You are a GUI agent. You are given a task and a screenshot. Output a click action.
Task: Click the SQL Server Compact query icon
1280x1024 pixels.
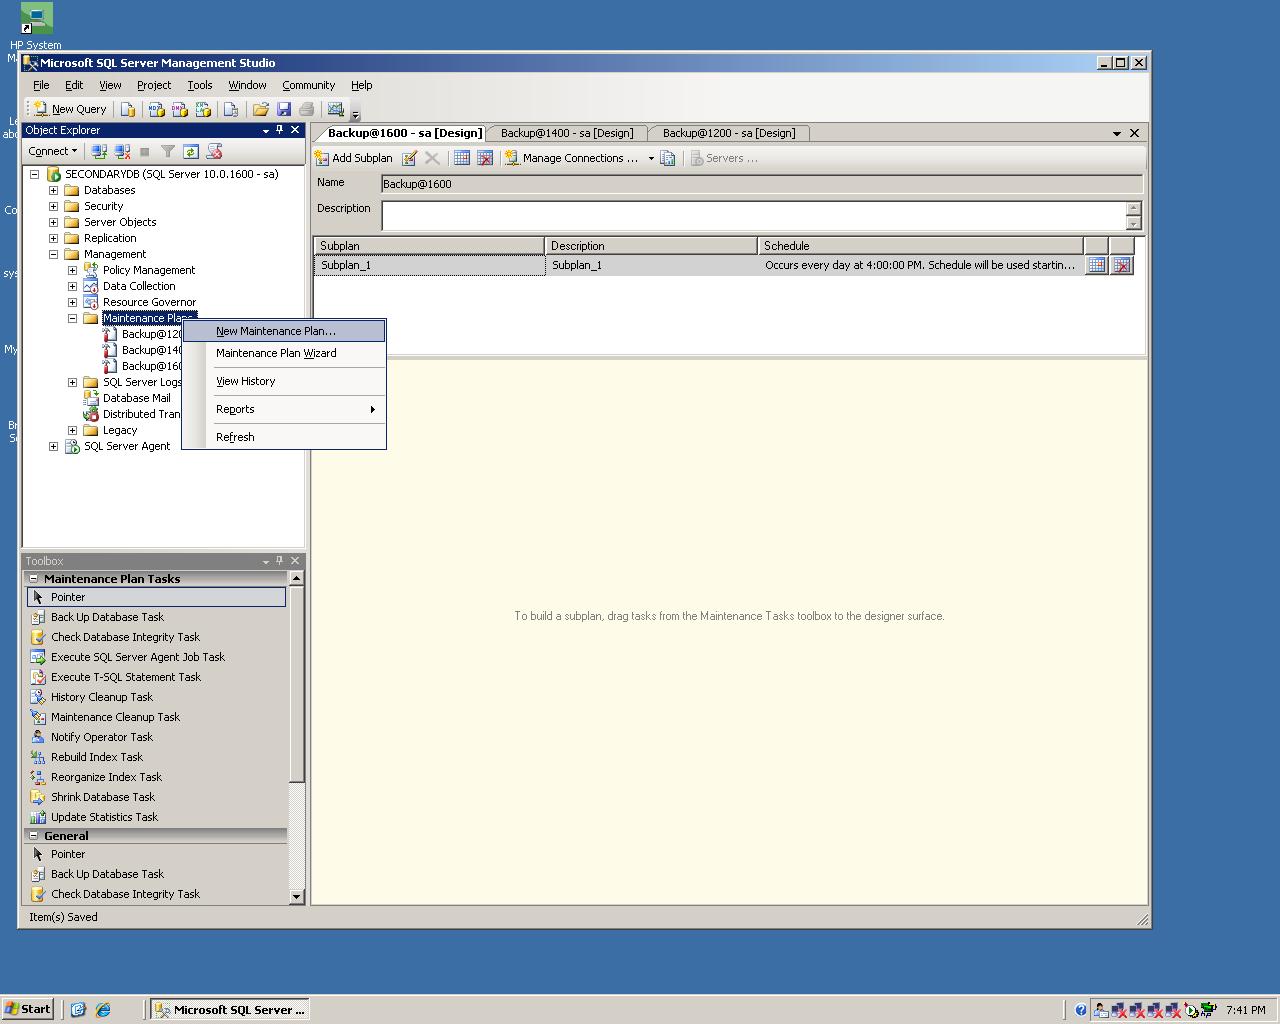231,109
